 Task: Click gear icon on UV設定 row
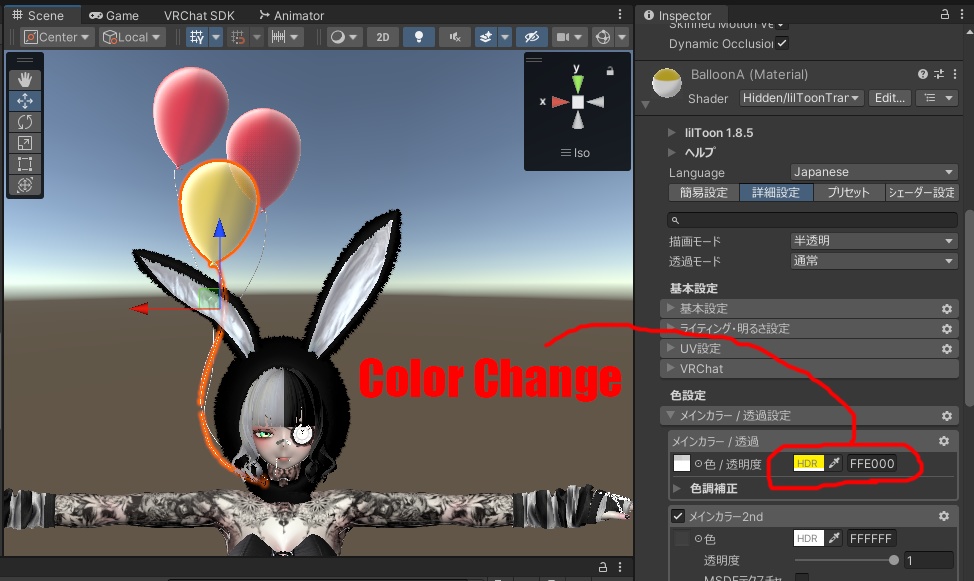[x=947, y=349]
